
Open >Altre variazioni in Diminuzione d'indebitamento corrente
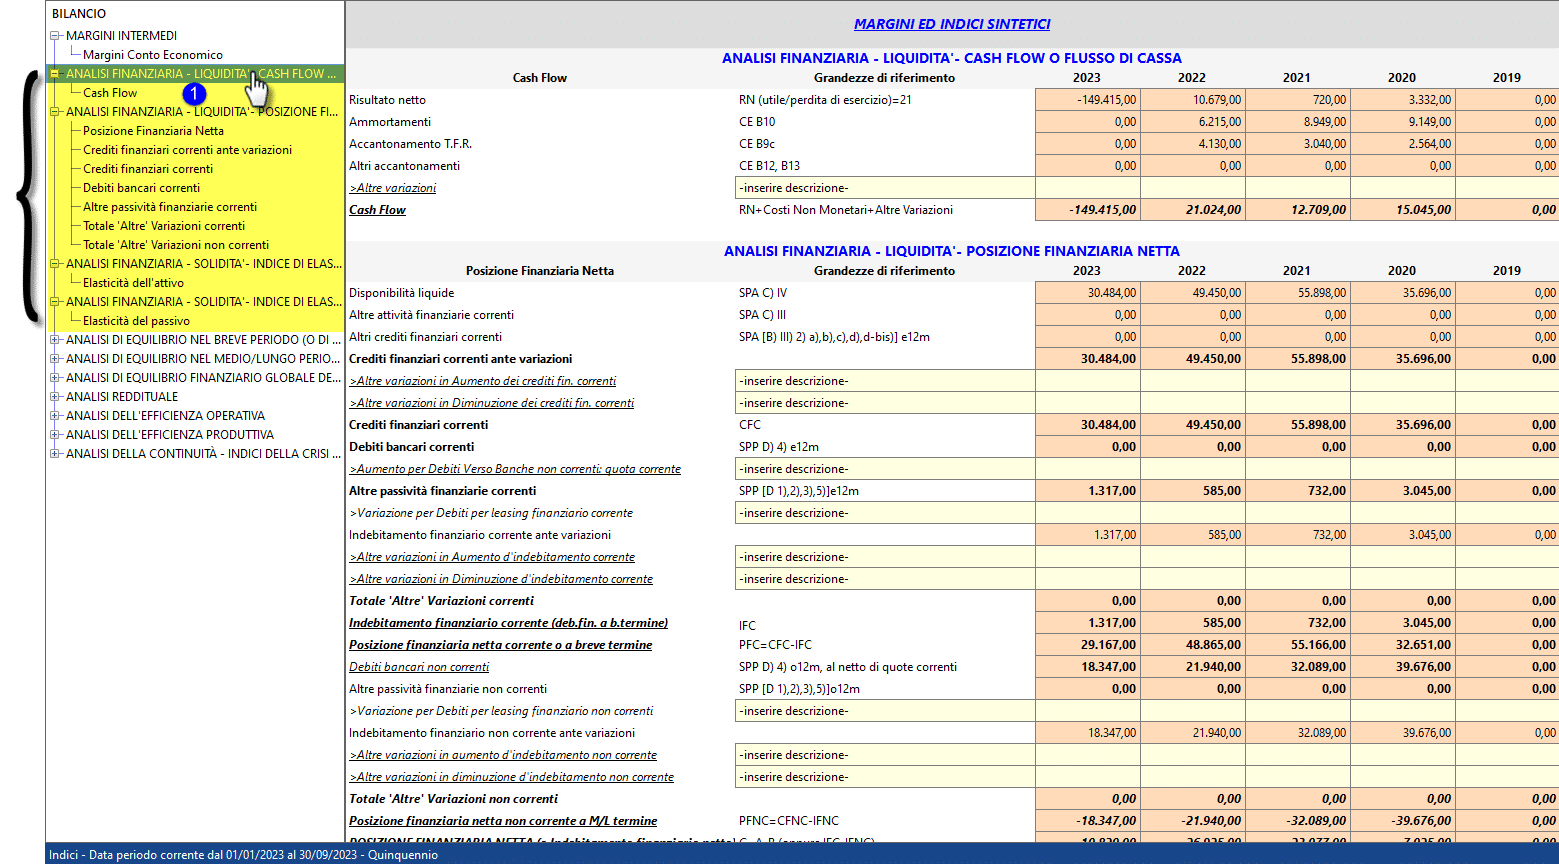pos(501,579)
